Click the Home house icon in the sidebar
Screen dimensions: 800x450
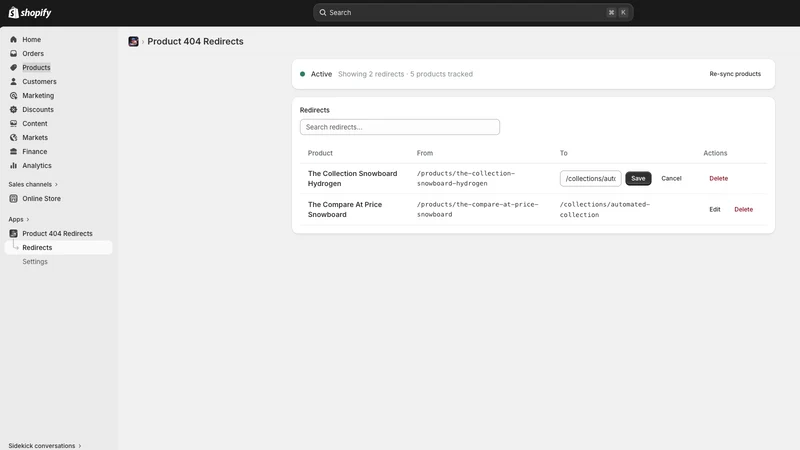click(x=13, y=39)
